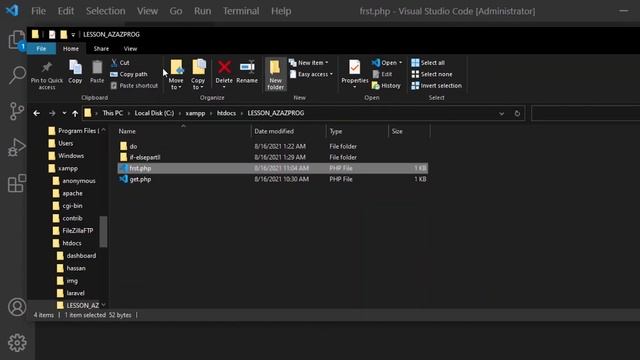Screen dimensions: 640x360
Task: Click the search box in File Explorer
Action: (x=585, y=113)
